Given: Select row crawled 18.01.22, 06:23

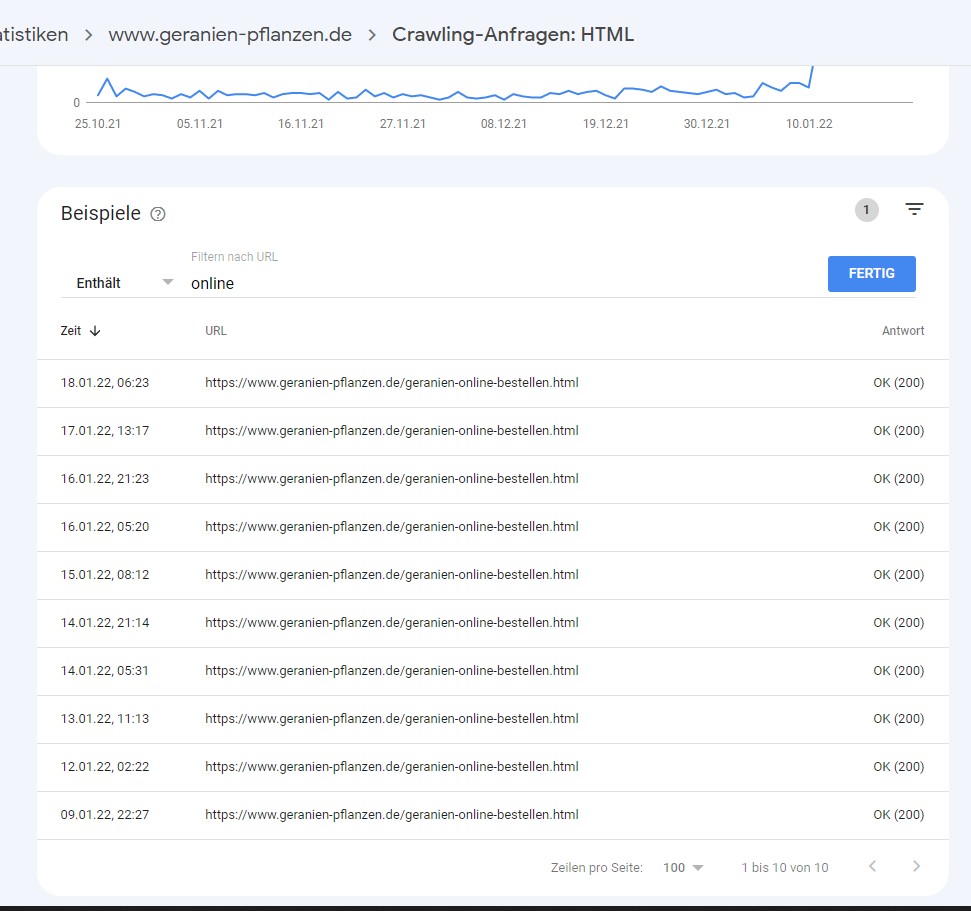Looking at the screenshot, I should pyautogui.click(x=105, y=383).
